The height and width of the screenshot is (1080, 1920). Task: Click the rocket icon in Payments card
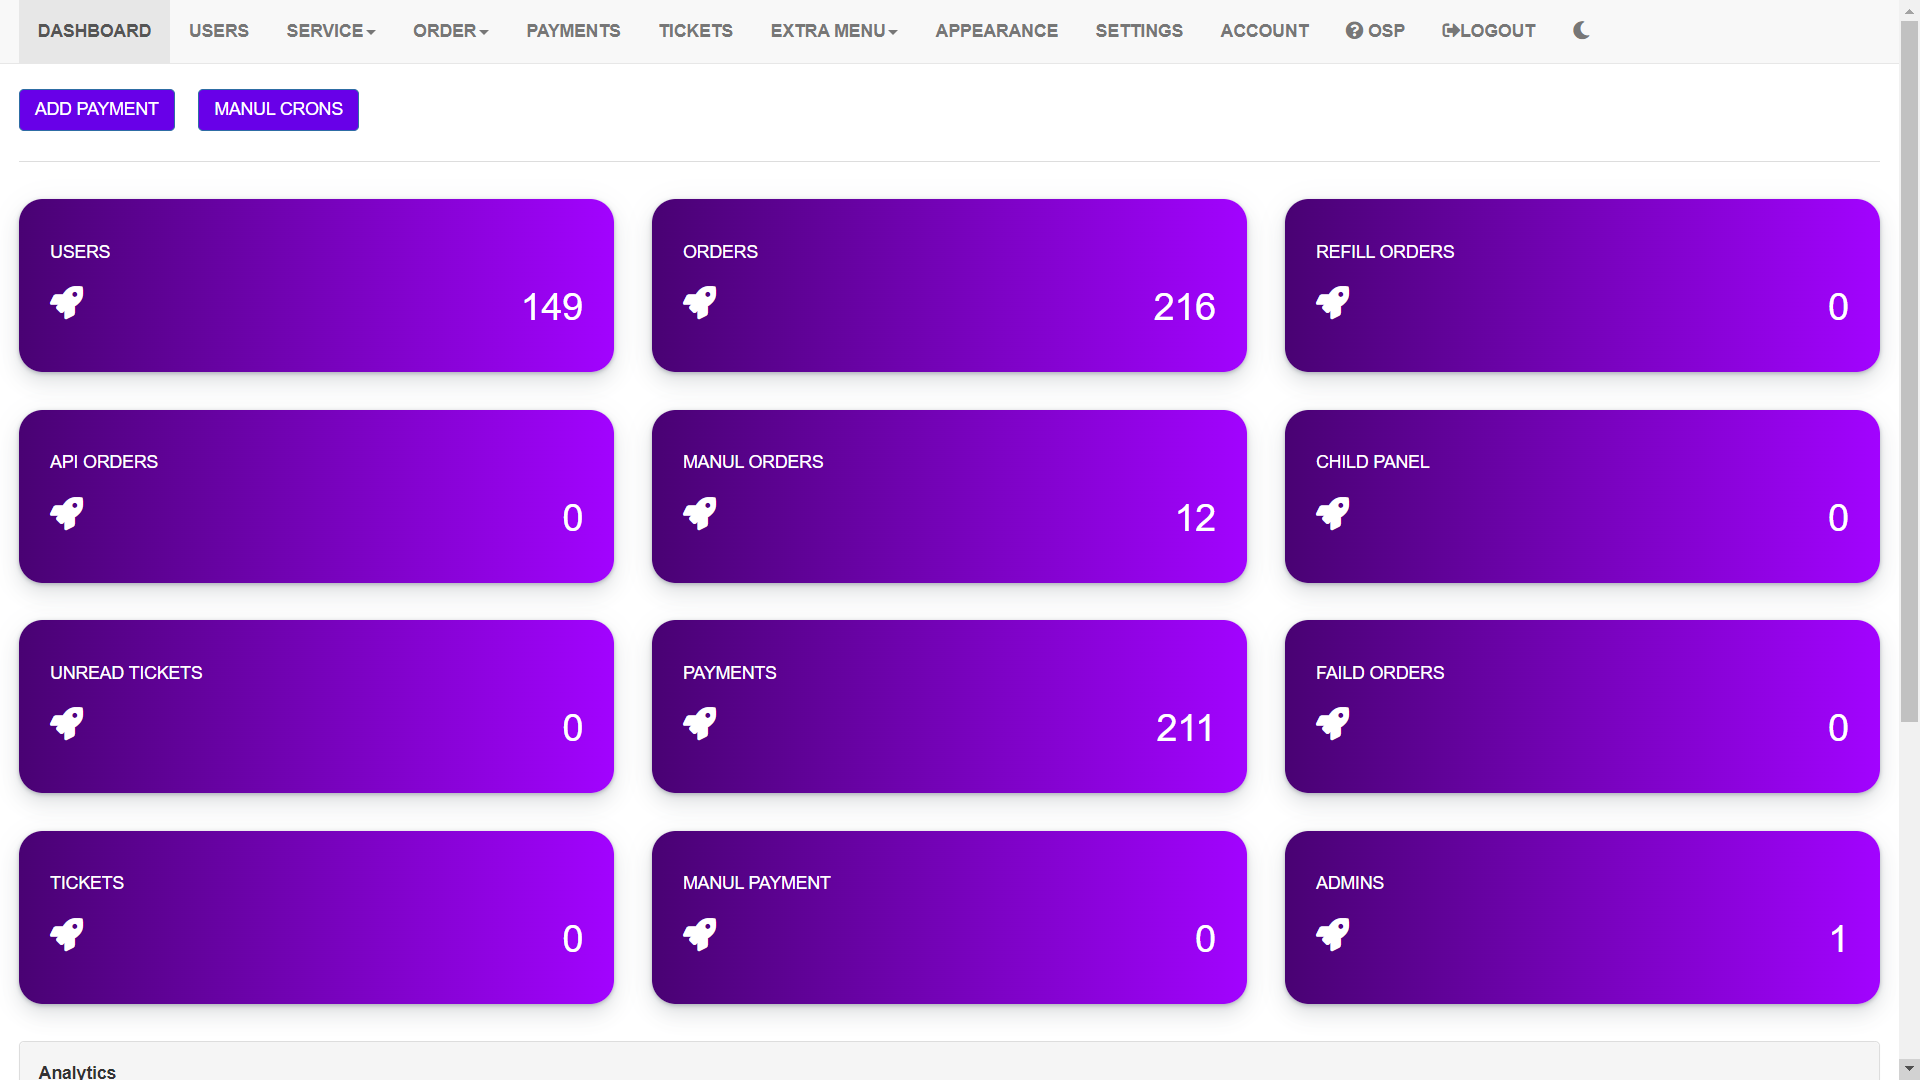[x=700, y=723]
